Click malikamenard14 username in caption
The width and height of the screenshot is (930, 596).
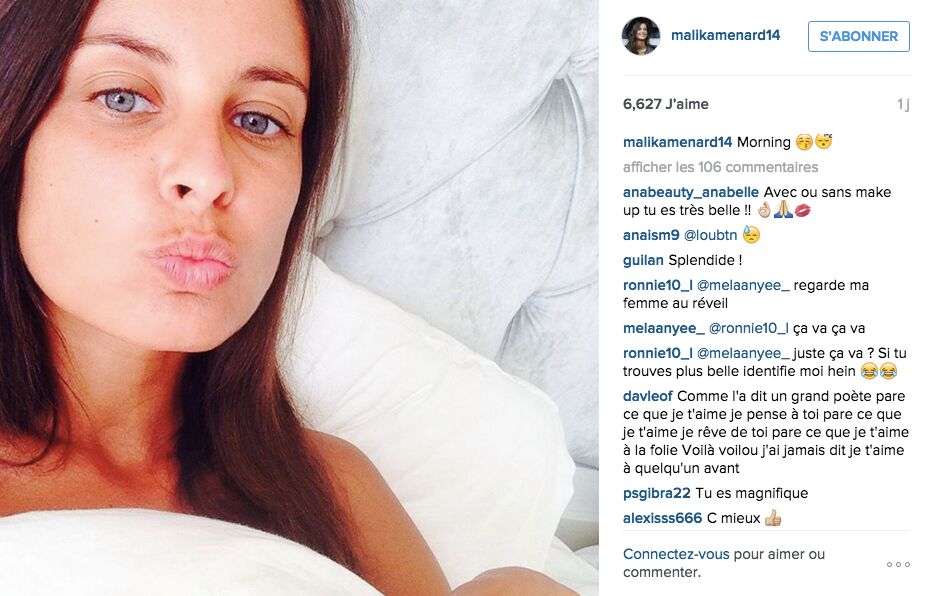pos(677,142)
